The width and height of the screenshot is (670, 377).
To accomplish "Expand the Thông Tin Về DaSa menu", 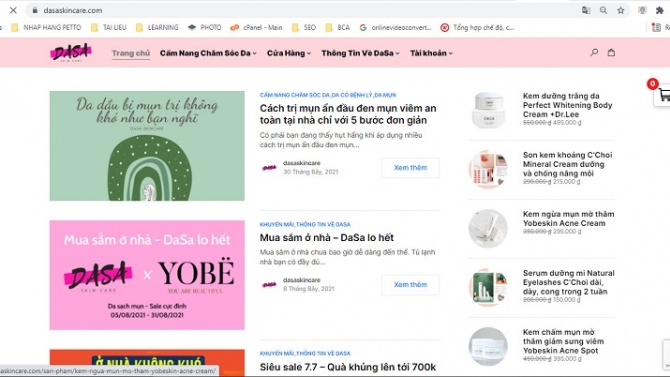I will click(x=360, y=53).
